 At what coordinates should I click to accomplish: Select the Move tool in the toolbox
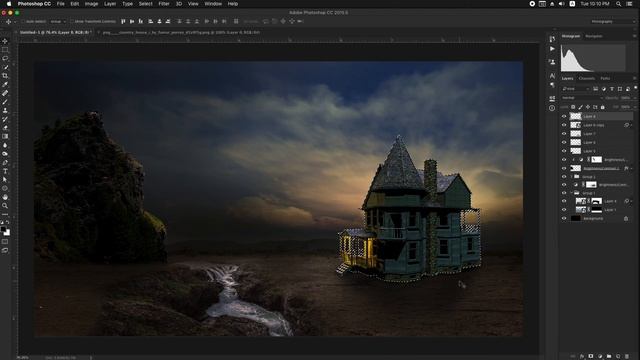click(5, 41)
